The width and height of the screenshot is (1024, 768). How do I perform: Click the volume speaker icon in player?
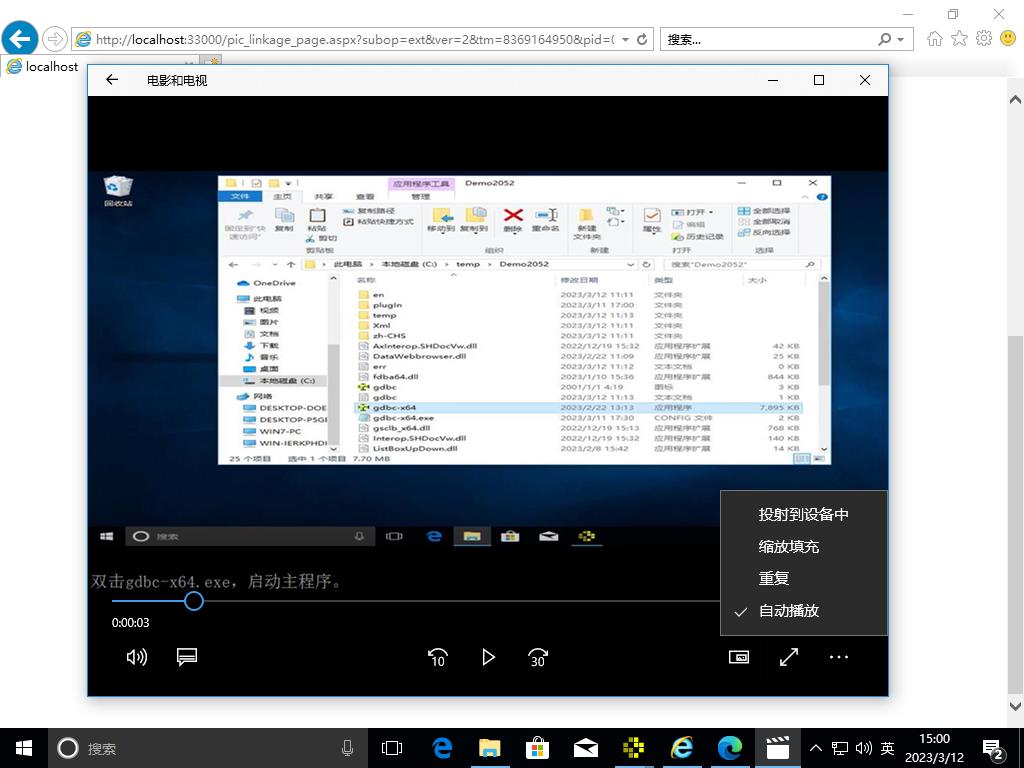coord(137,657)
